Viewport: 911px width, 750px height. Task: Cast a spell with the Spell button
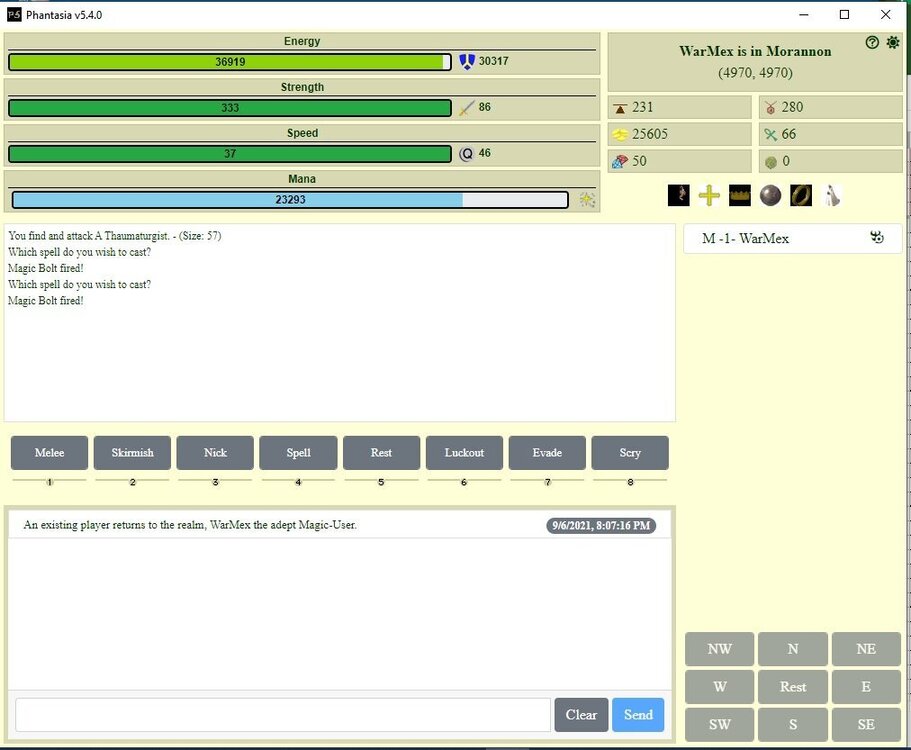(298, 453)
